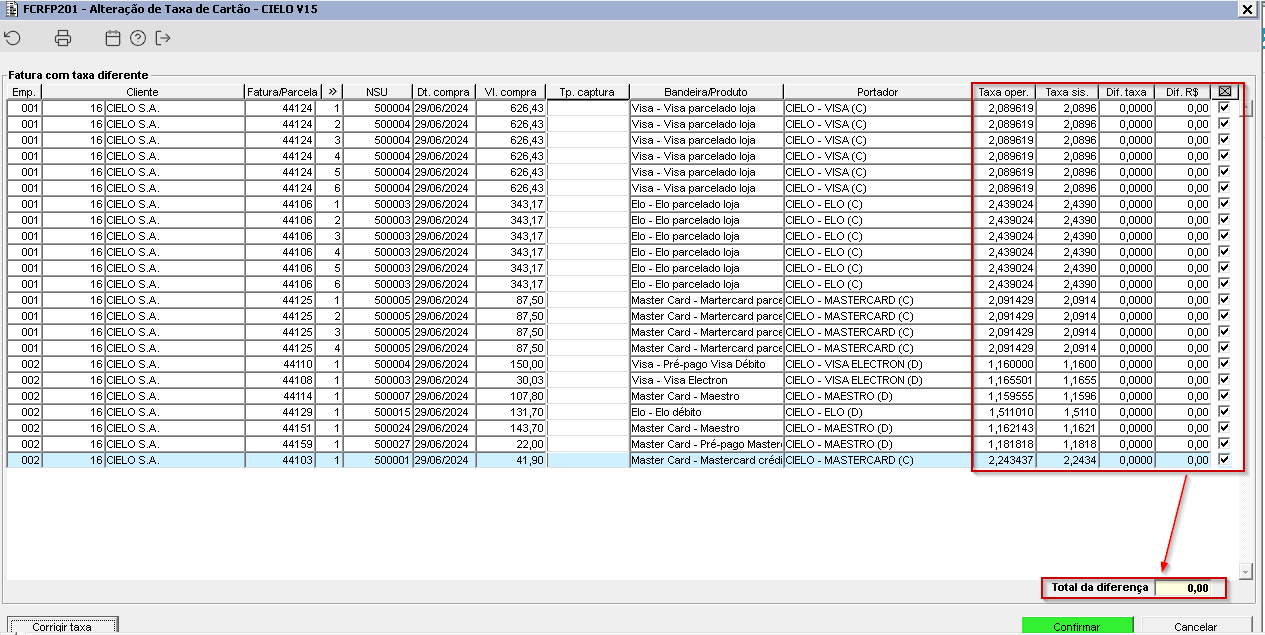
Task: Click the exit arrow toolbar icon
Action: pyautogui.click(x=164, y=38)
